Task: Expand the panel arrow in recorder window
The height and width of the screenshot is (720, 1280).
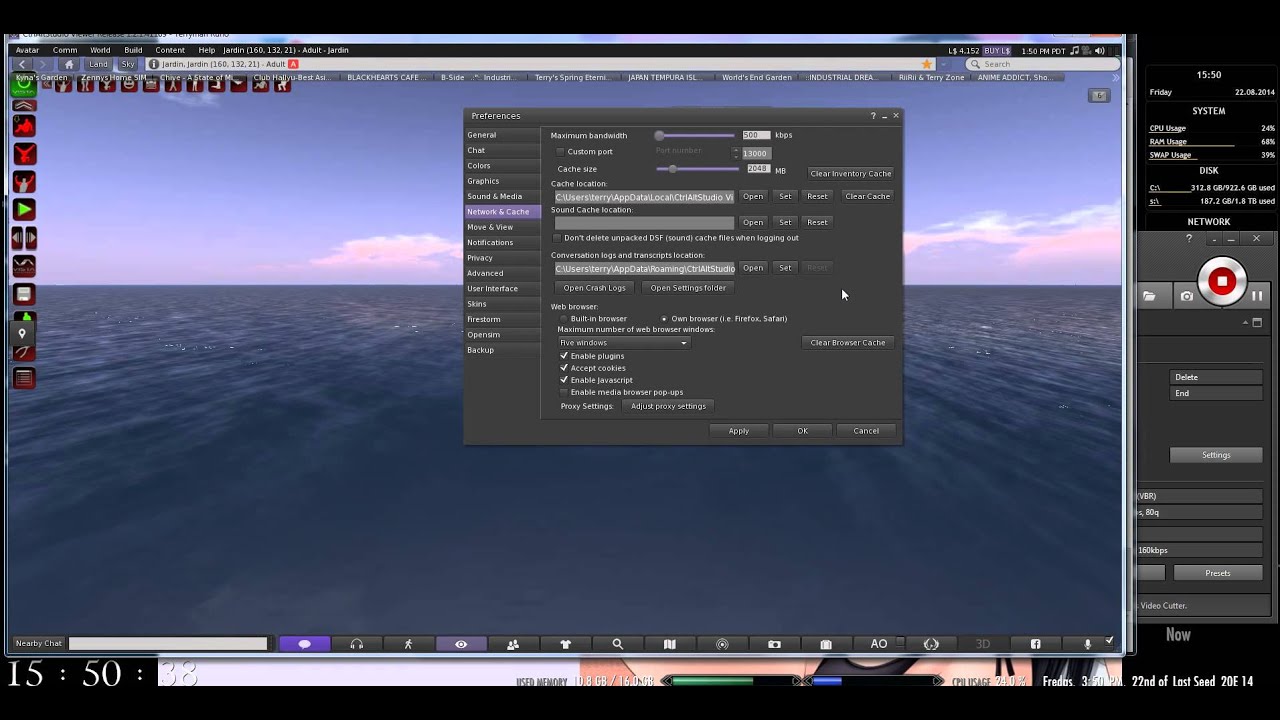Action: [1246, 322]
